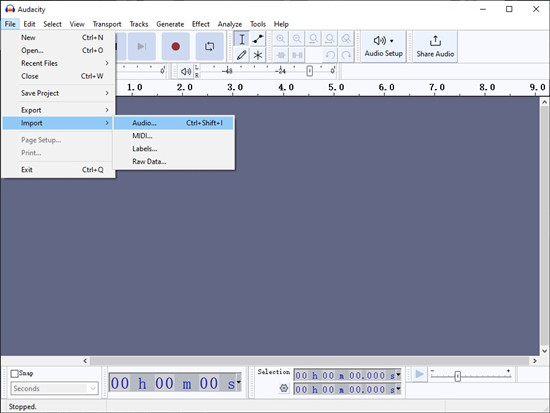Screen dimensions: 550x413
Task: Adjust the playback volume slider knob
Action: [x=309, y=71]
